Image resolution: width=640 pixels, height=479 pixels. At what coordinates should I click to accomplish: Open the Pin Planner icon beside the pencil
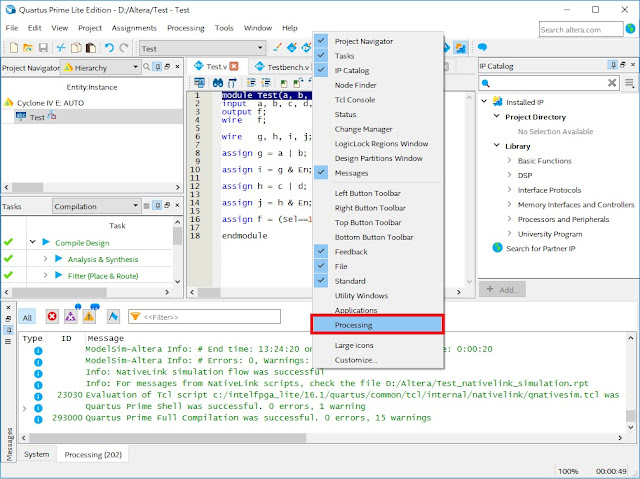[291, 48]
